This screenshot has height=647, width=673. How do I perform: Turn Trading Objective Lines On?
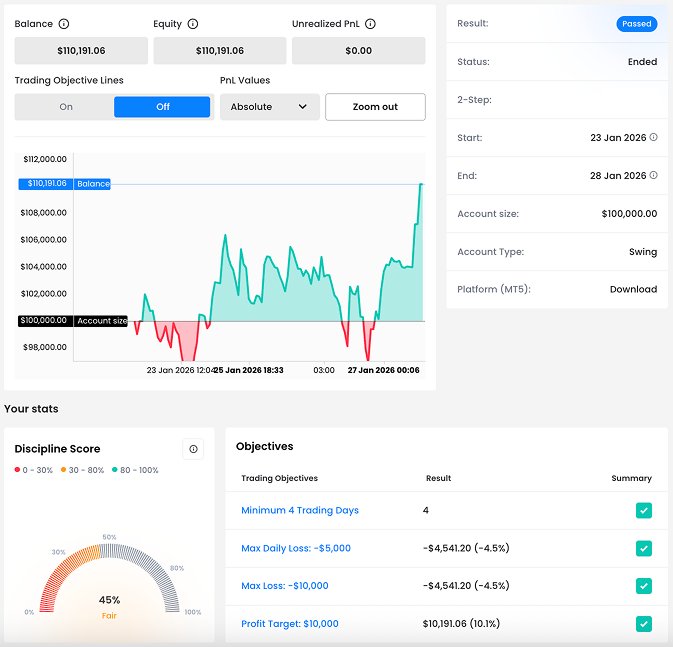[66, 107]
